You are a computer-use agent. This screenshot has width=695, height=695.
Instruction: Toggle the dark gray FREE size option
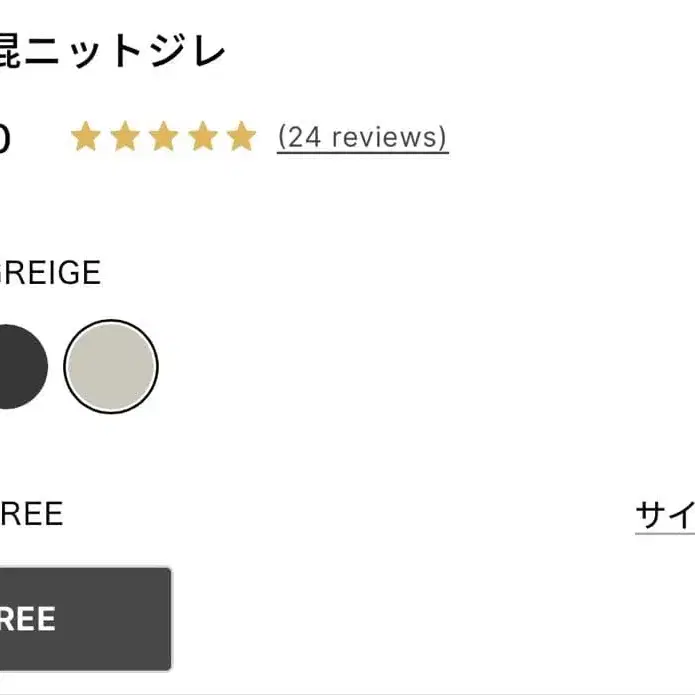click(x=80, y=619)
